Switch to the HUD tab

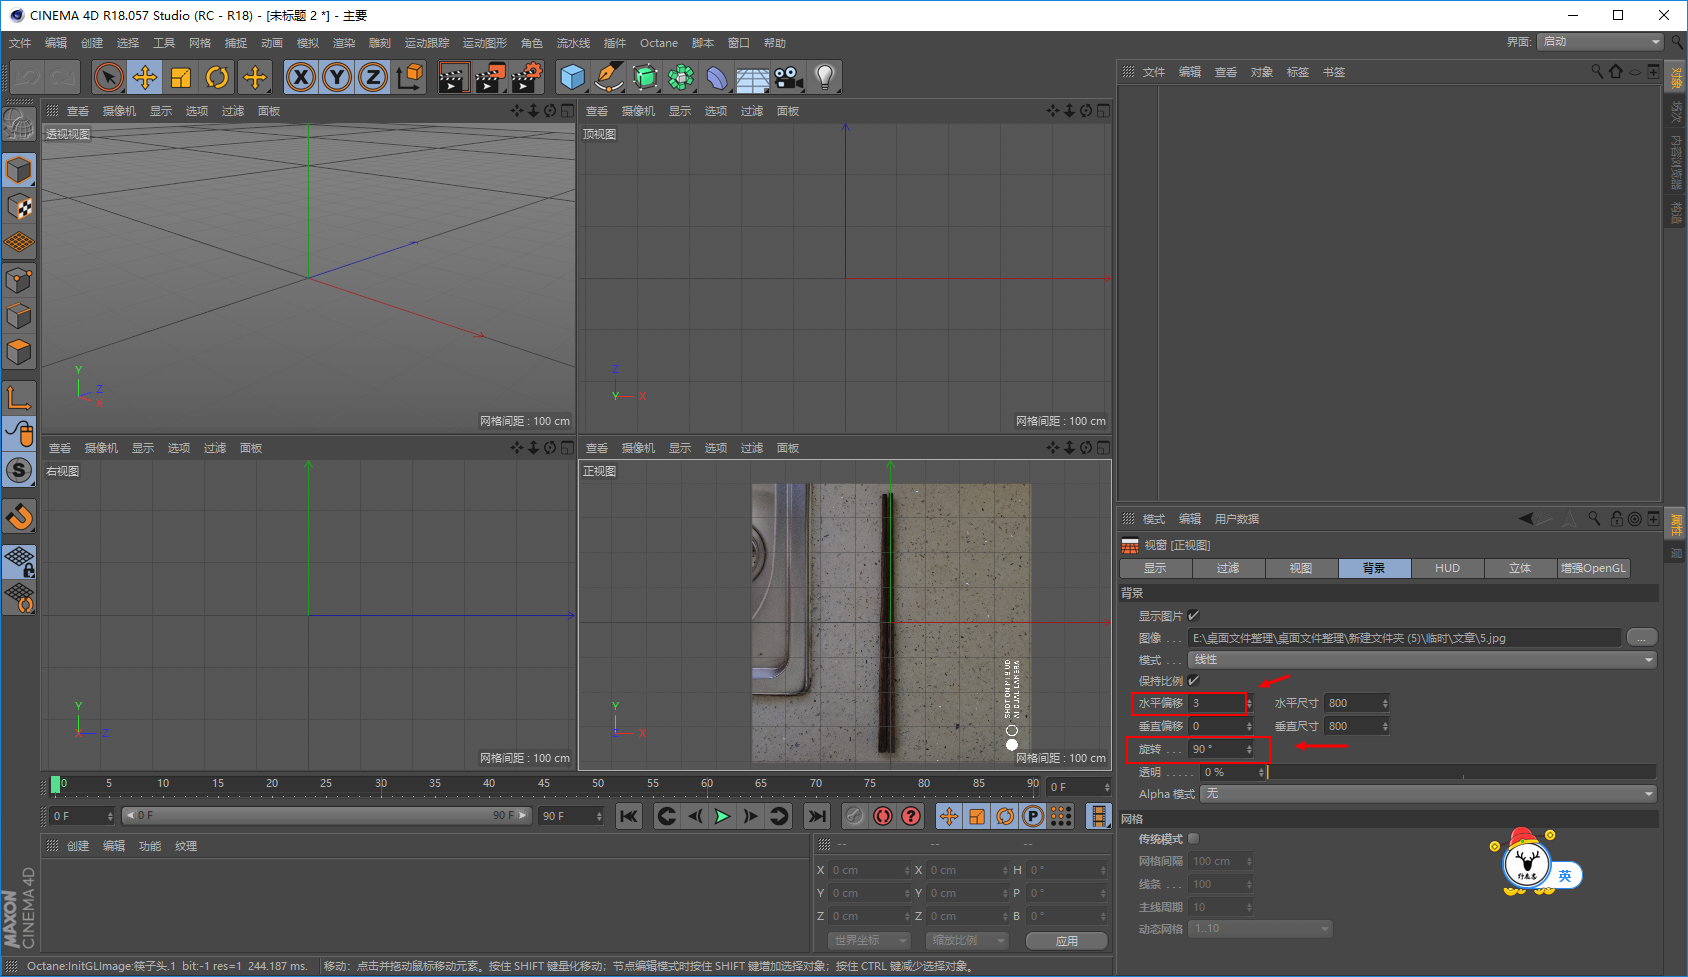pyautogui.click(x=1447, y=568)
